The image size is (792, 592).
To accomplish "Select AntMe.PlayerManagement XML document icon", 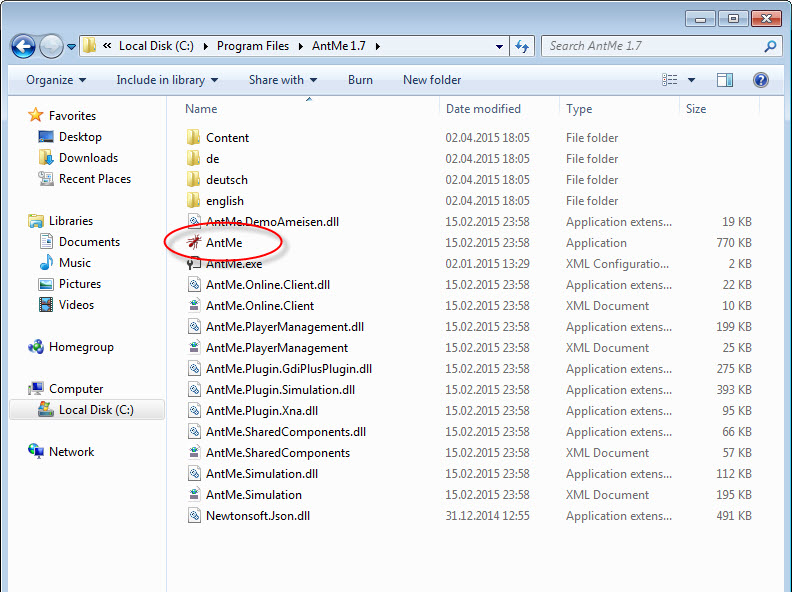I will click(194, 348).
